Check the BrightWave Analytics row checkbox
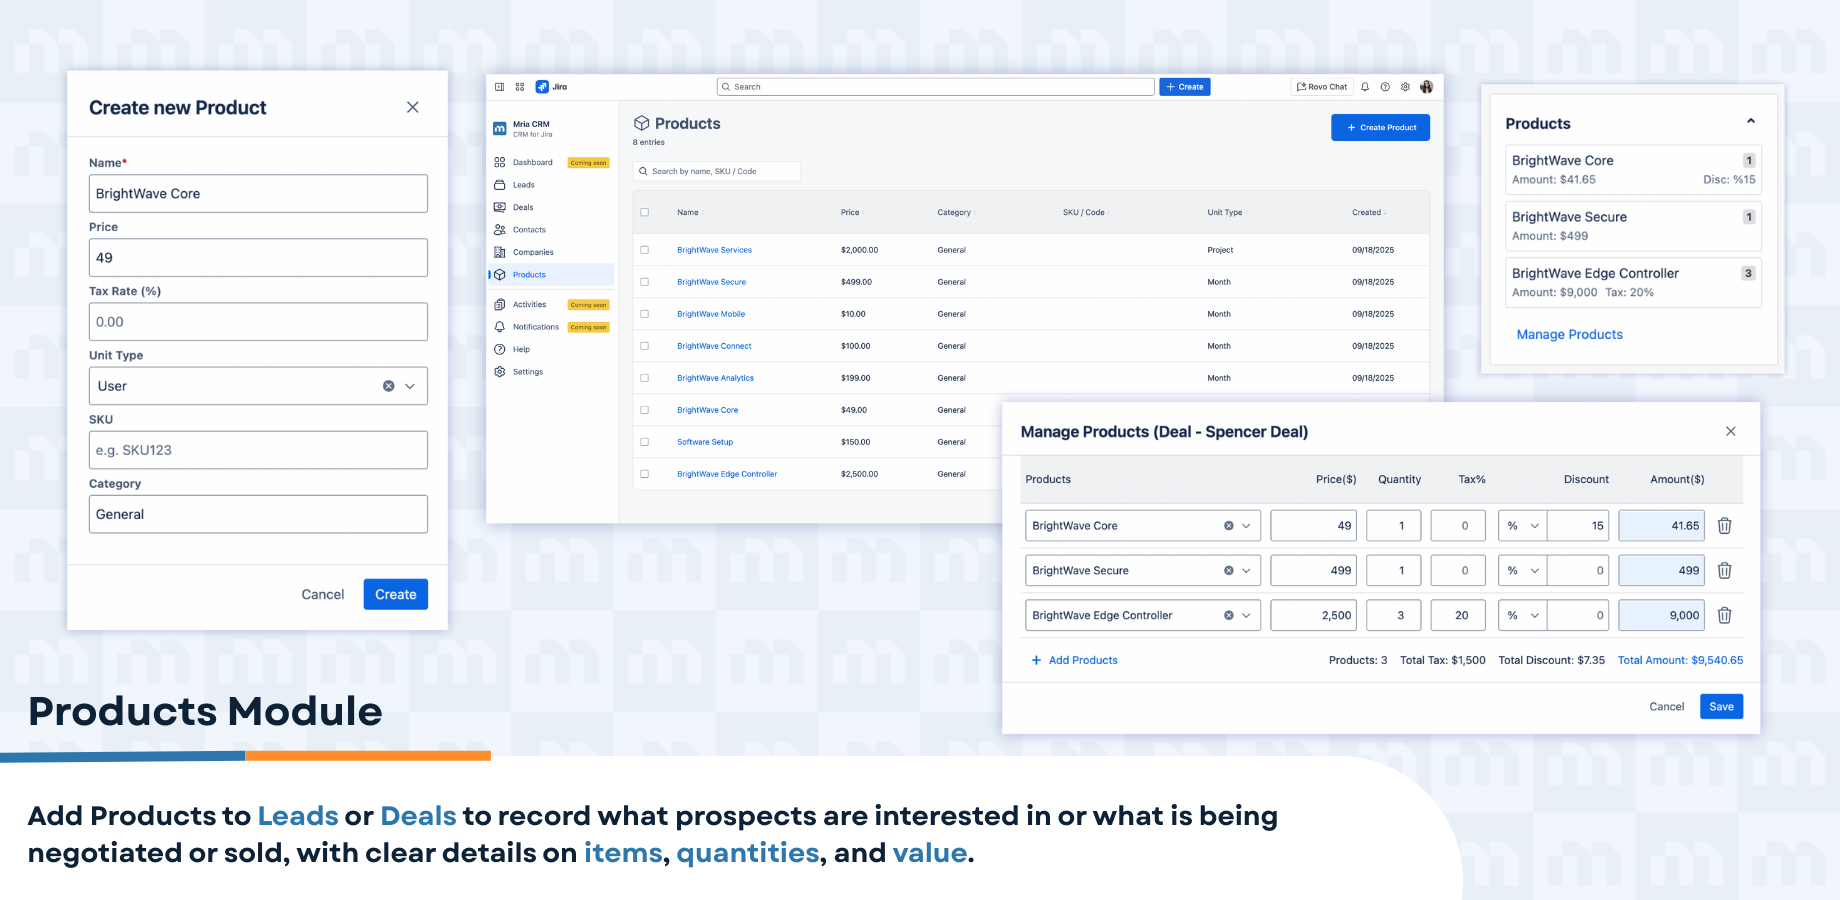This screenshot has width=1840, height=900. coord(645,378)
